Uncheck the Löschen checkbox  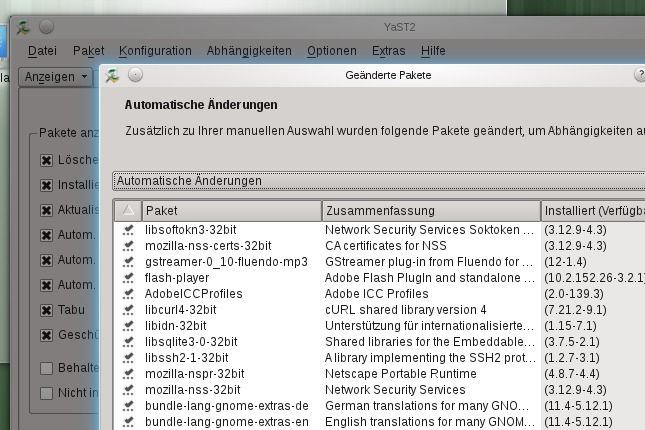(x=46, y=160)
